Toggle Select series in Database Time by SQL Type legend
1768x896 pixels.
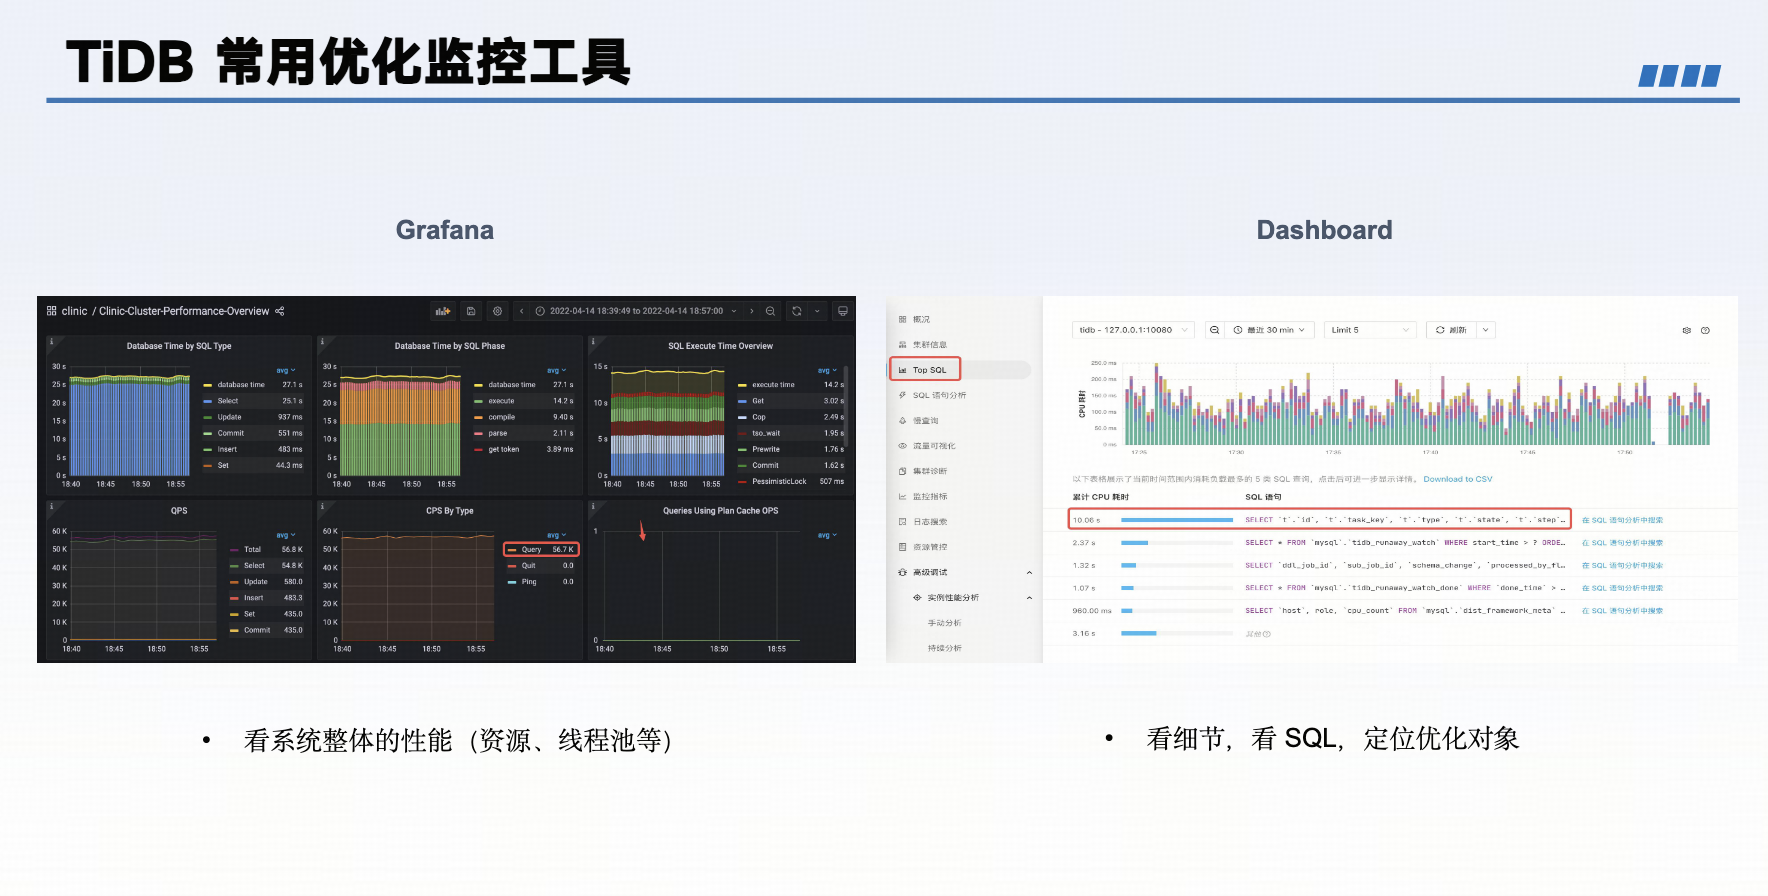point(227,401)
